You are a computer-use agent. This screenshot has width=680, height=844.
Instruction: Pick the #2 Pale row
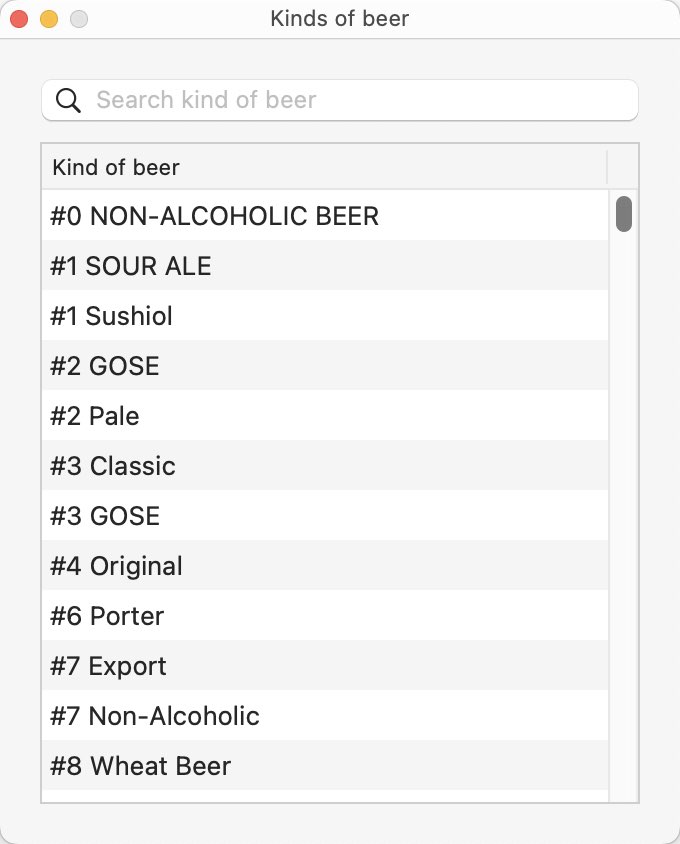click(x=325, y=416)
